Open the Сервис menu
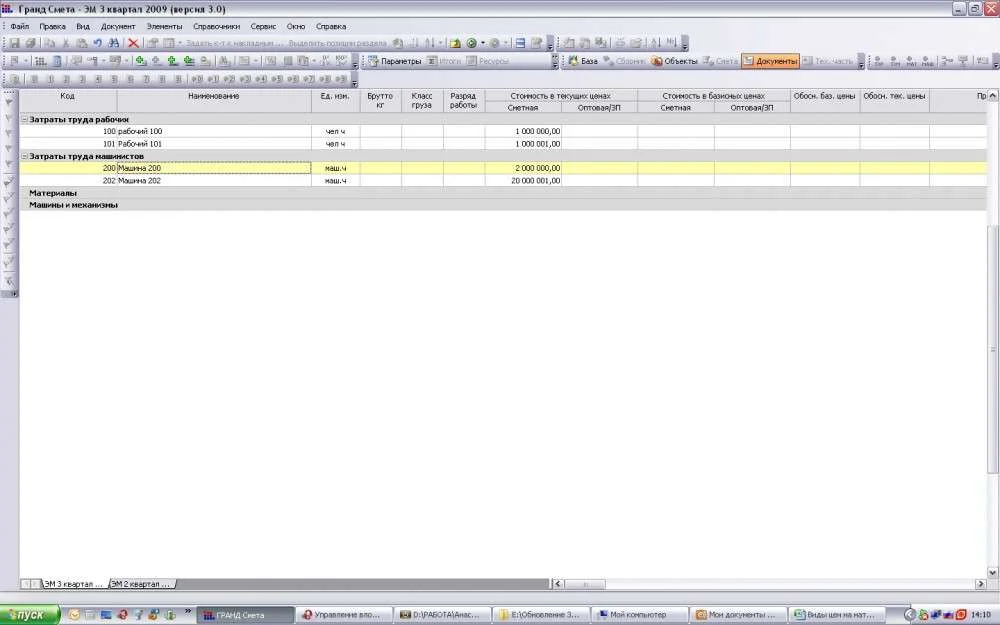1000x625 pixels. (263, 26)
